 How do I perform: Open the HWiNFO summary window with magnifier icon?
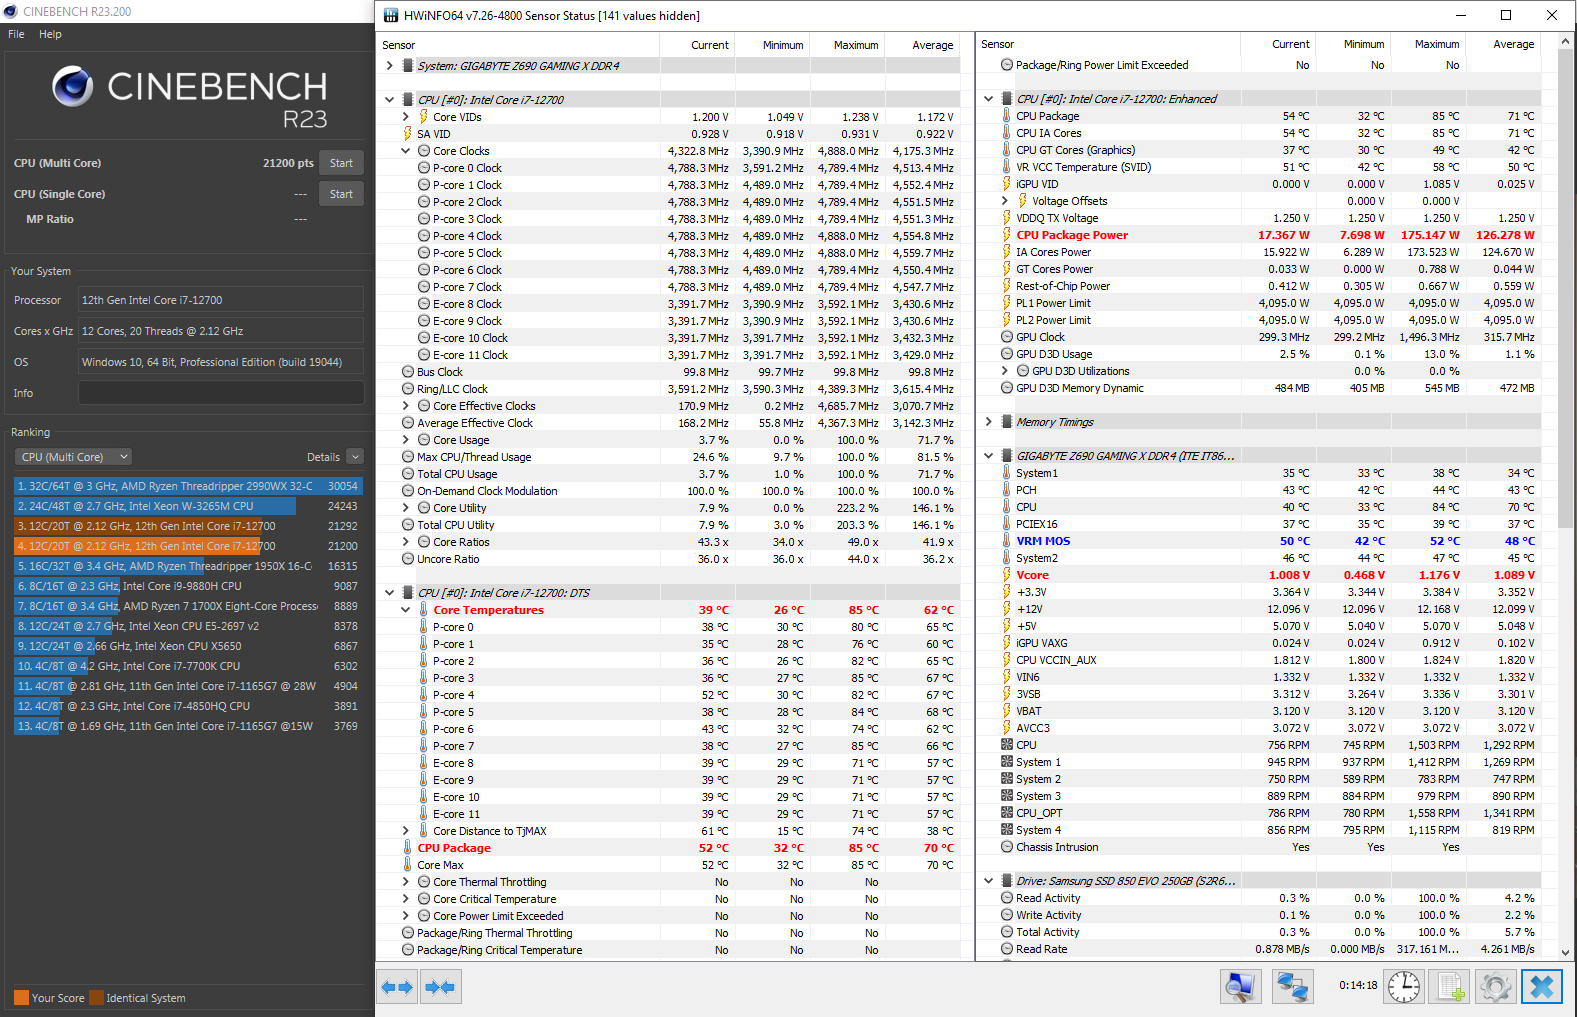click(1241, 987)
